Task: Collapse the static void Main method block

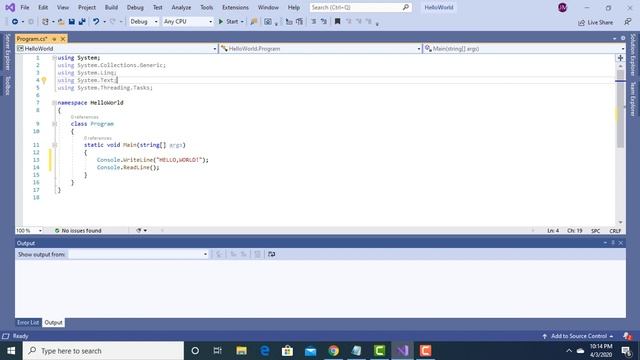Action: pos(54,145)
